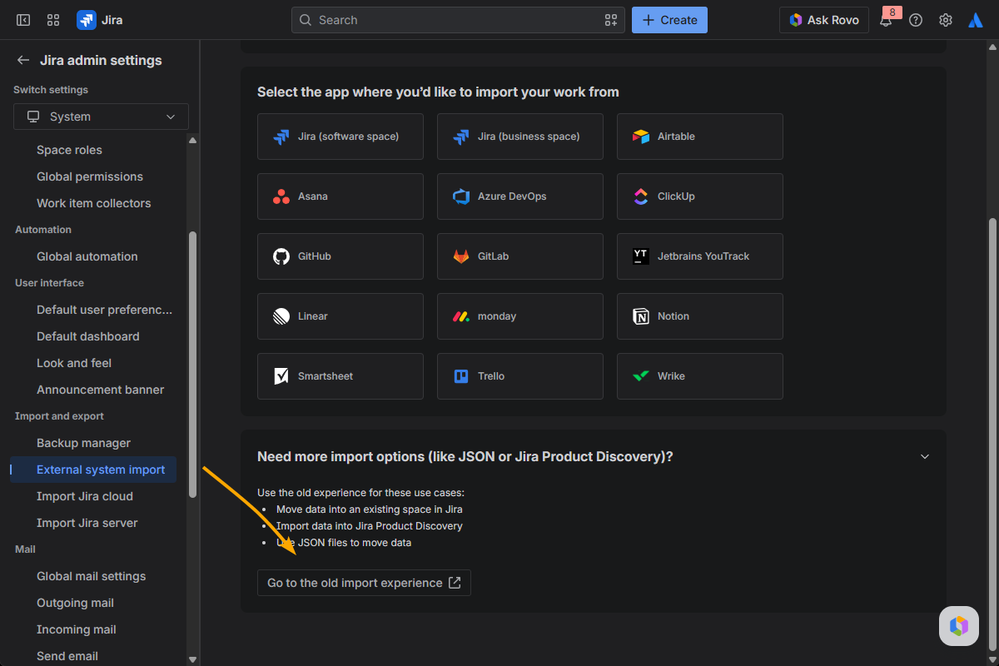
Task: Open Incoming mail settings
Action: click(x=76, y=630)
